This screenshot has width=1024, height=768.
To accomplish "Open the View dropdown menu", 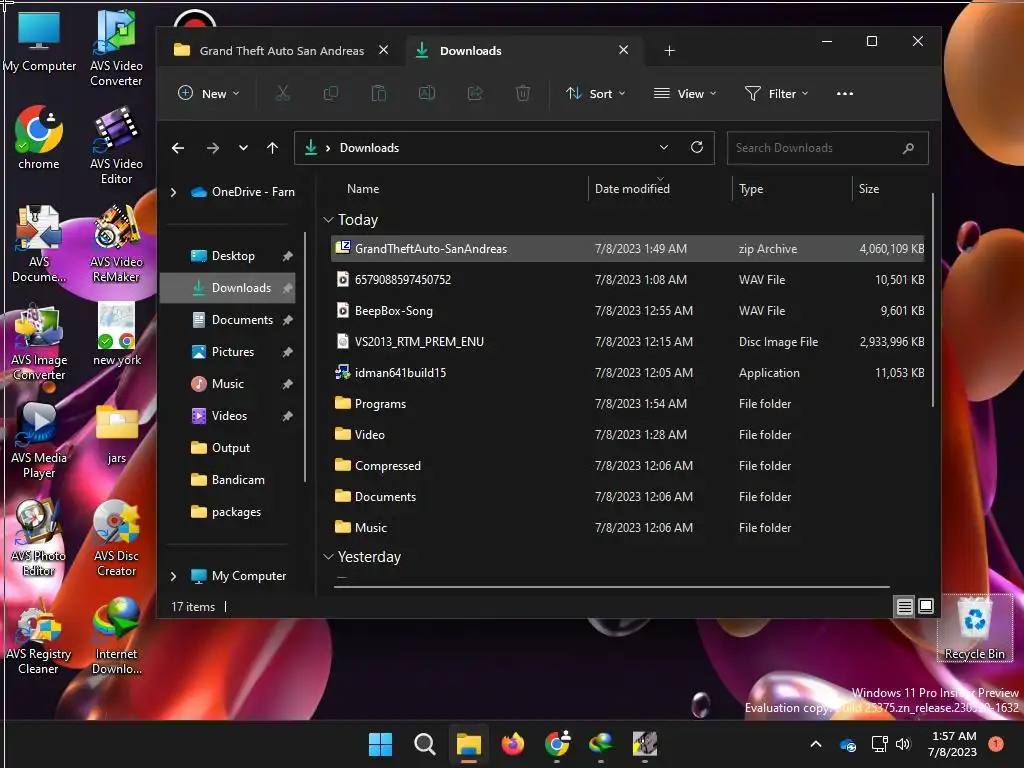I will point(685,93).
